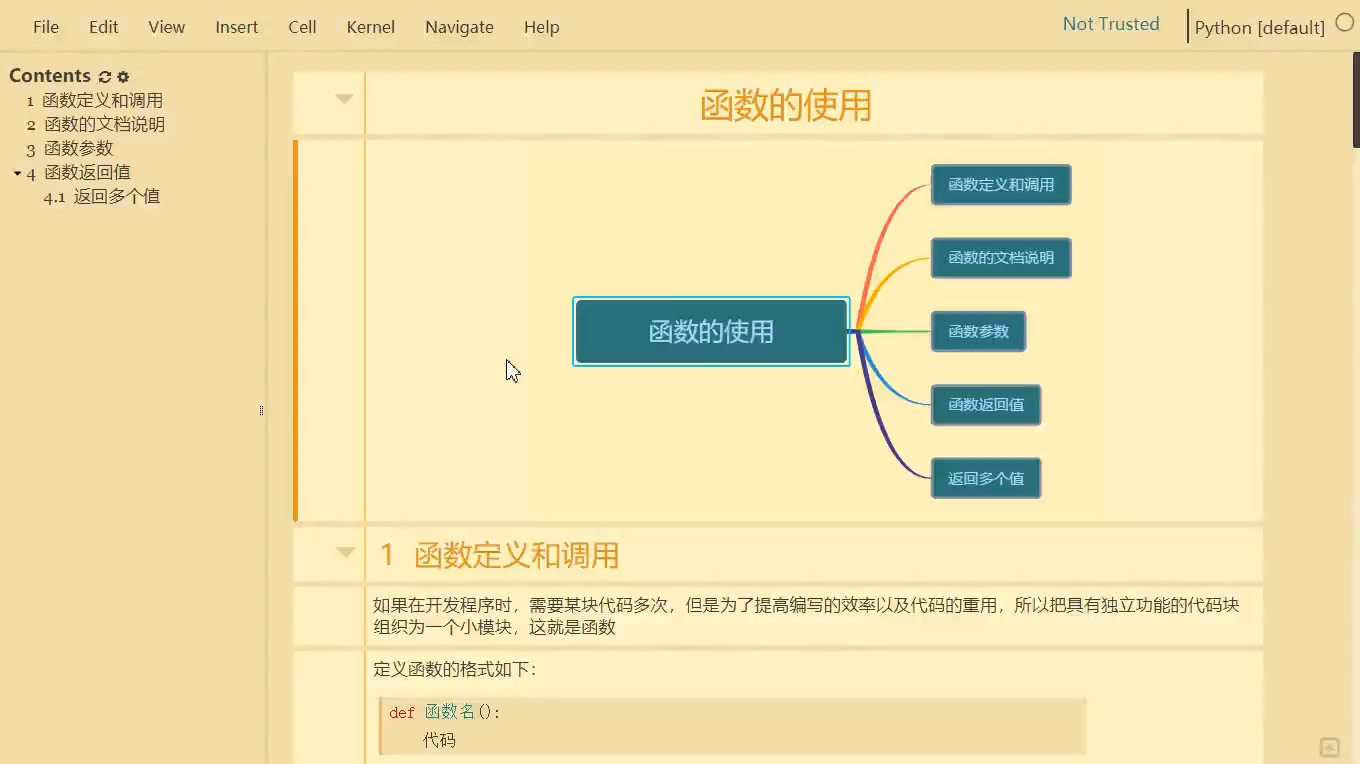Click the kernel idle circle indicator
Screen dimensions: 1360x764
tap(1345, 23)
